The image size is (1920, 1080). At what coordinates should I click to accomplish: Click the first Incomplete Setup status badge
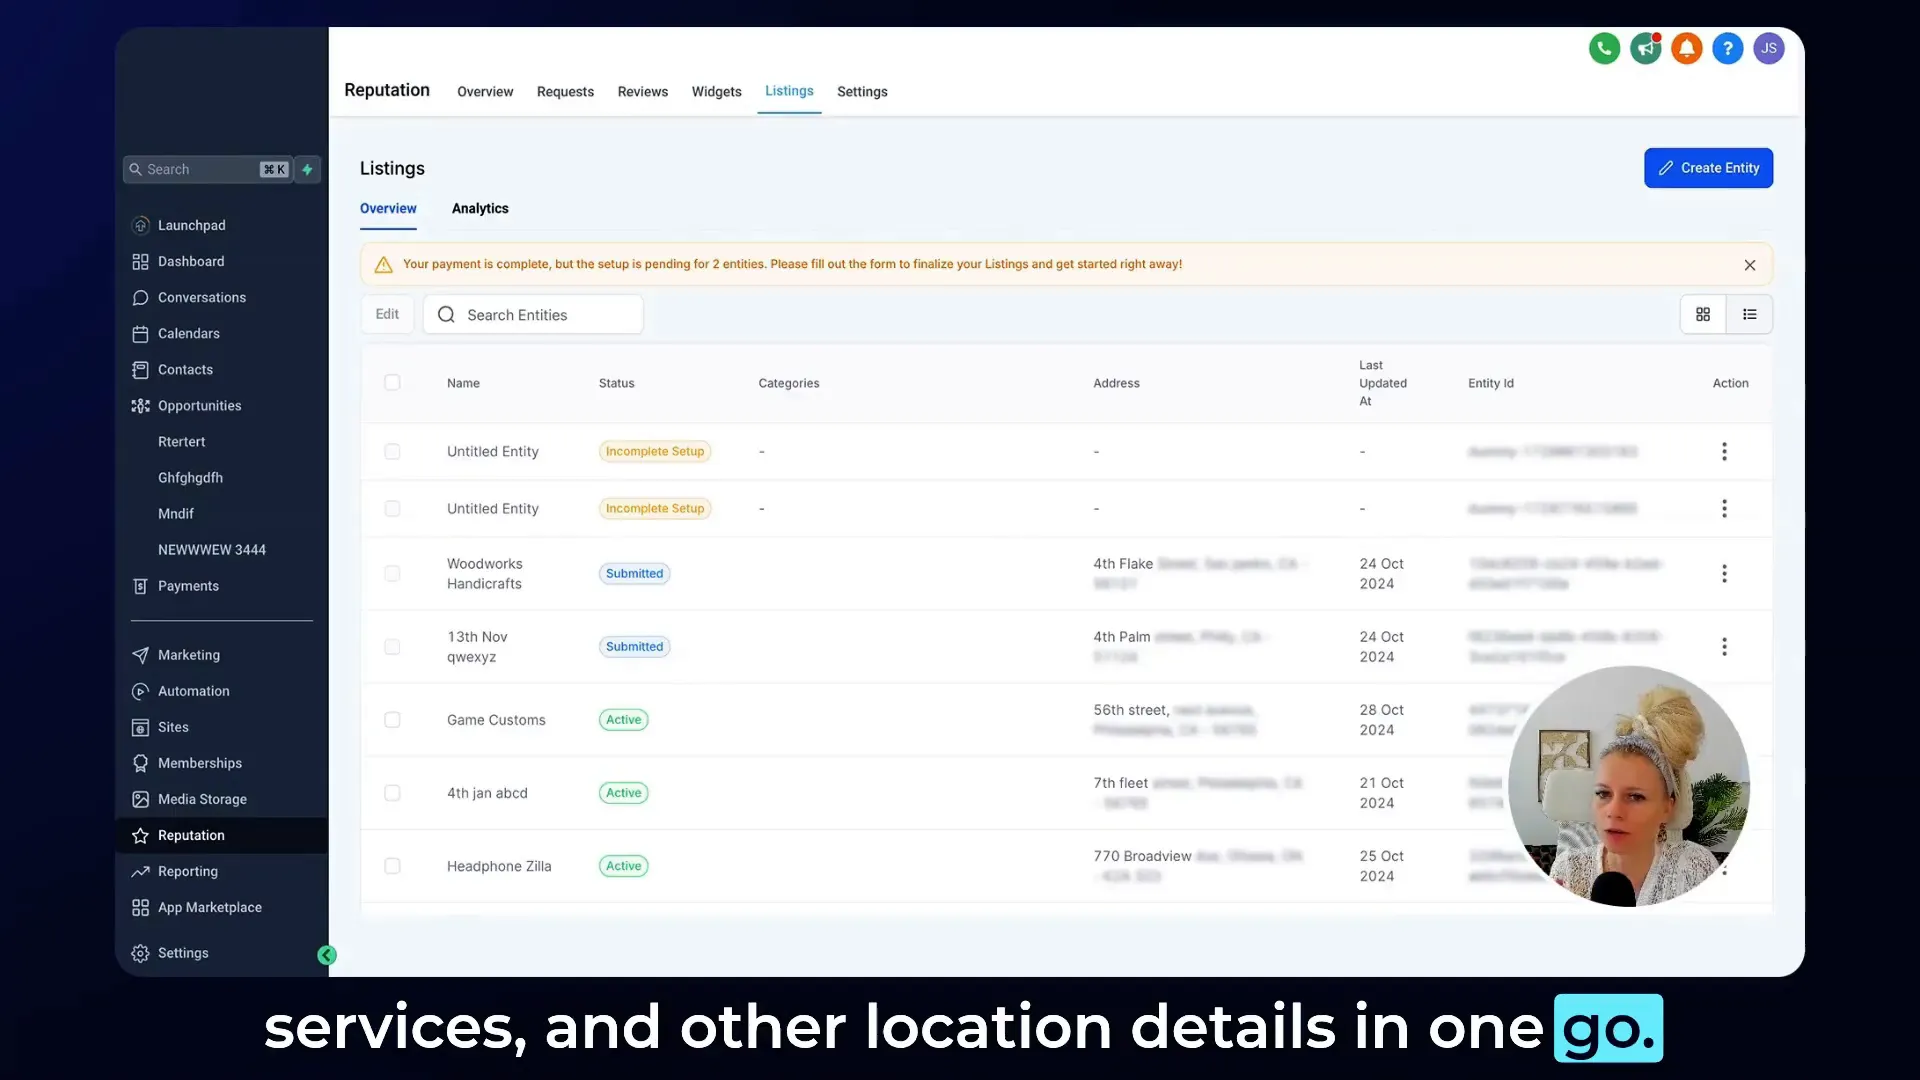click(x=655, y=452)
